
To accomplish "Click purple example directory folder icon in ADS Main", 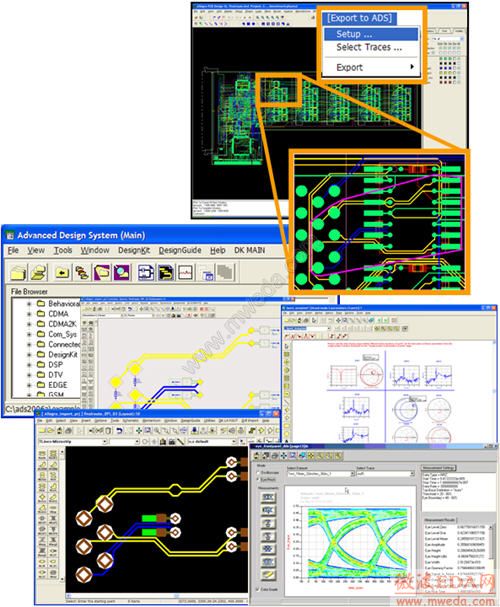I will click(102, 272).
